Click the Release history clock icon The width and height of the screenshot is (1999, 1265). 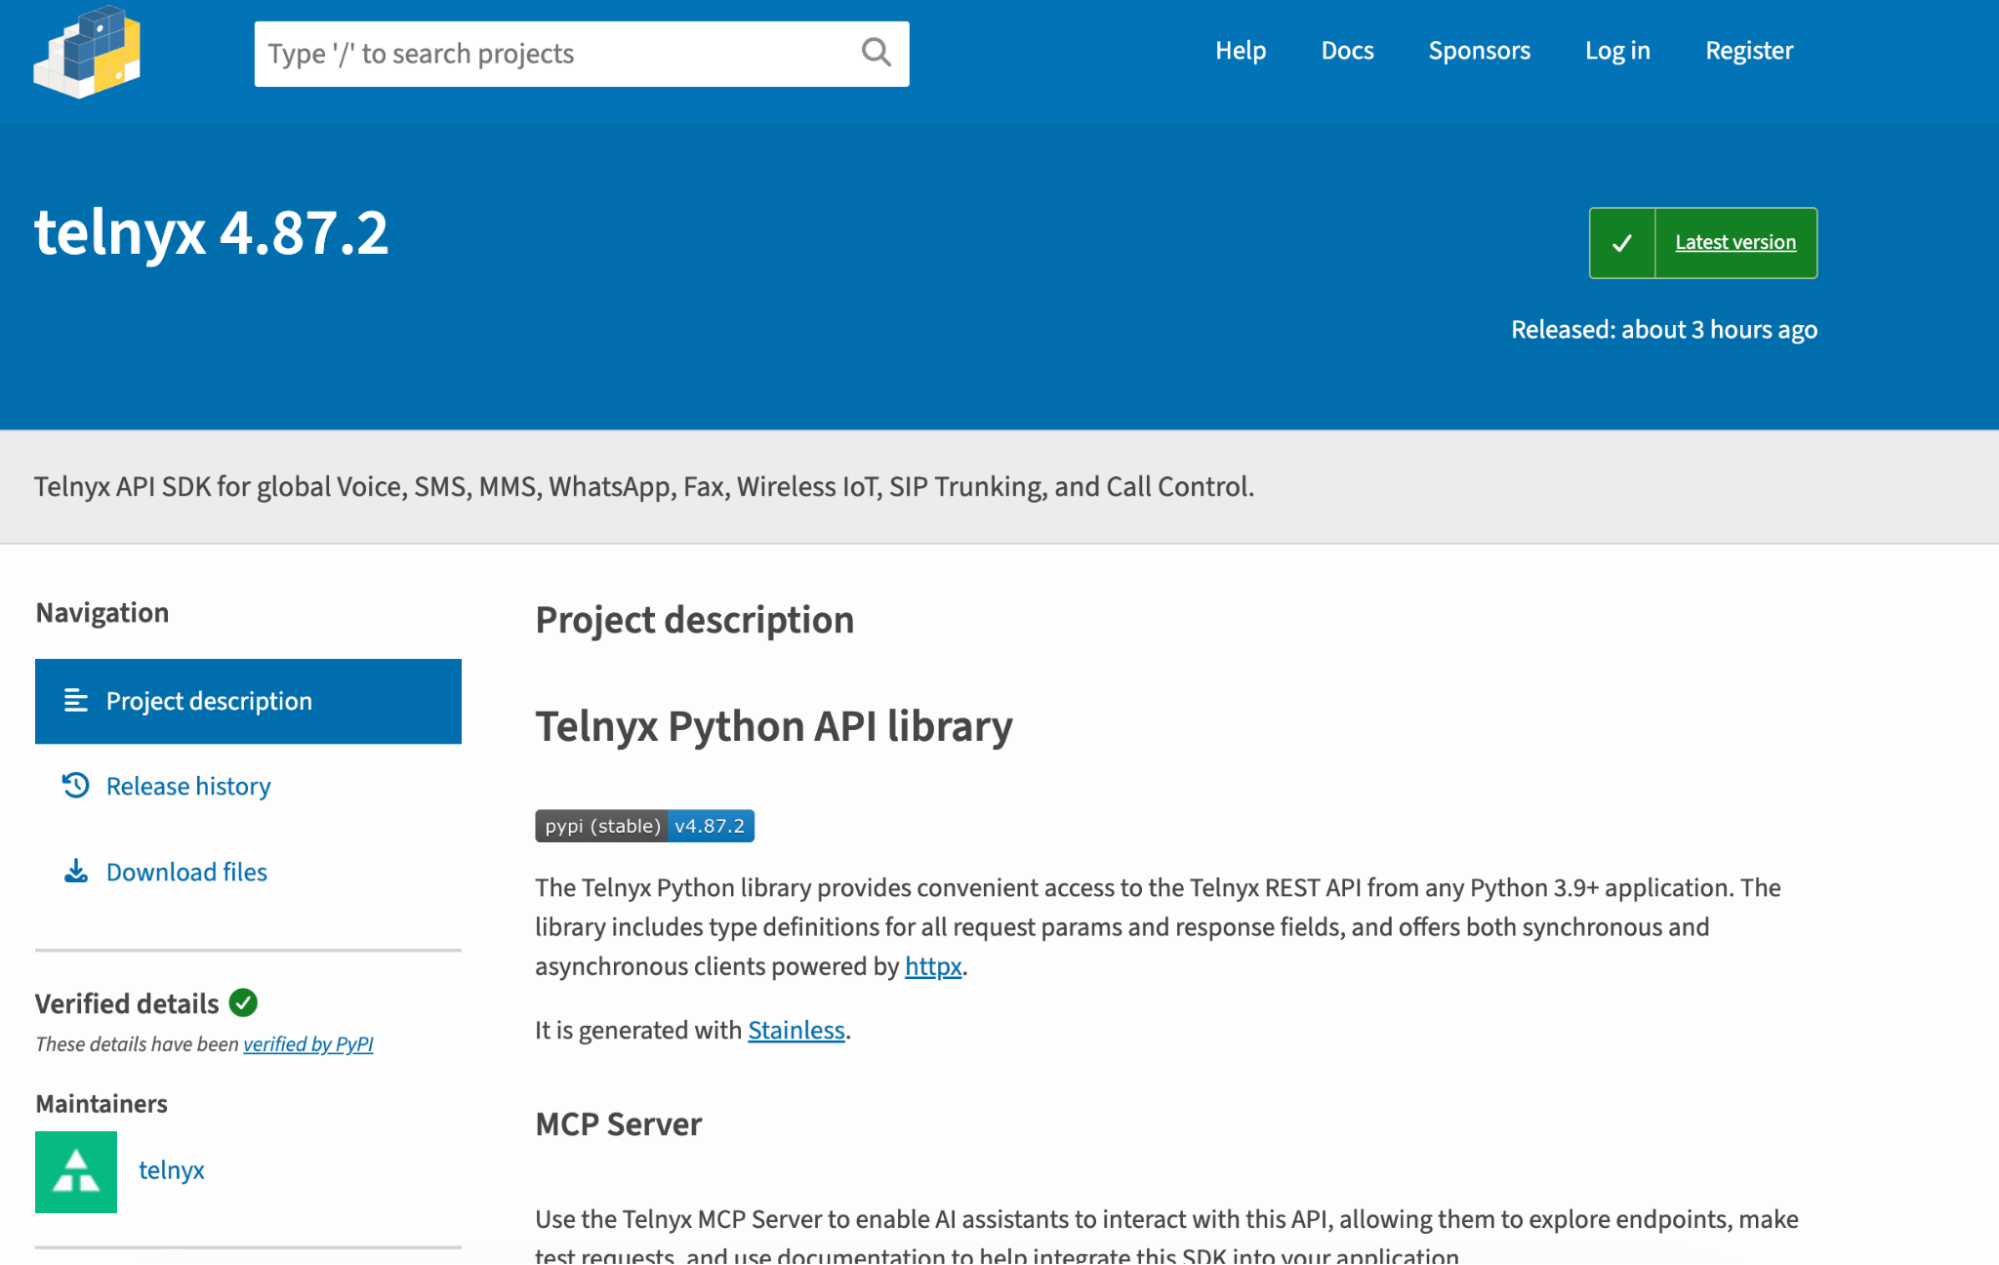coord(76,786)
